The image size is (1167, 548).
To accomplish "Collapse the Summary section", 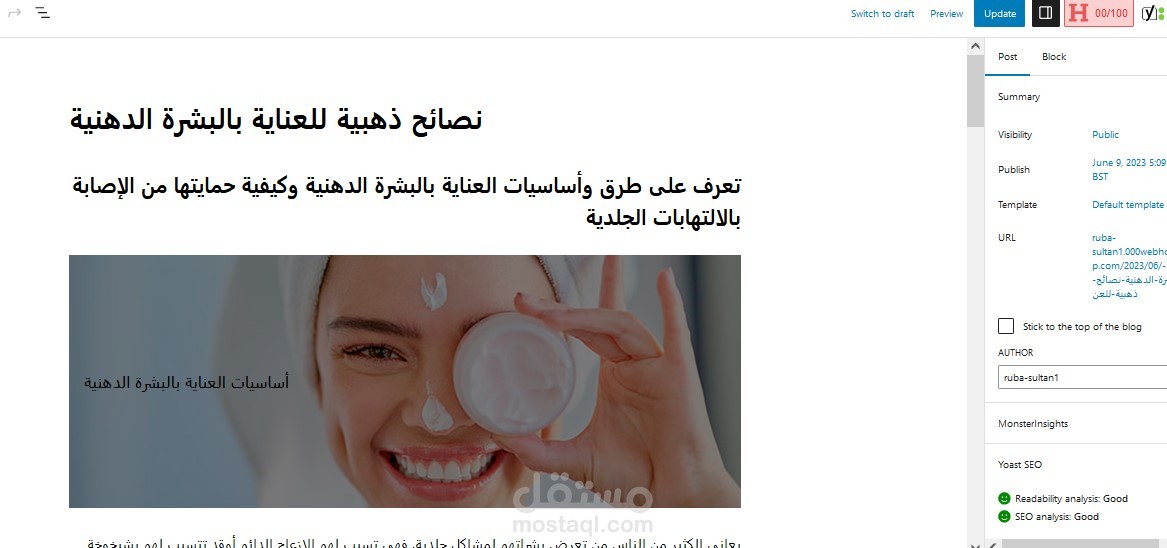I will coord(1075,97).
